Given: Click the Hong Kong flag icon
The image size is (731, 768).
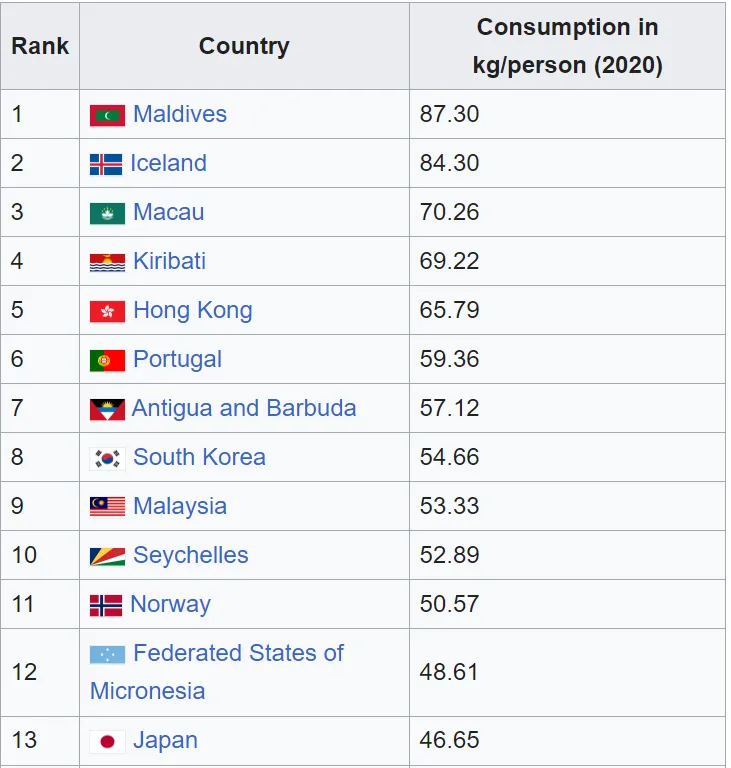Looking at the screenshot, I should 107,312.
